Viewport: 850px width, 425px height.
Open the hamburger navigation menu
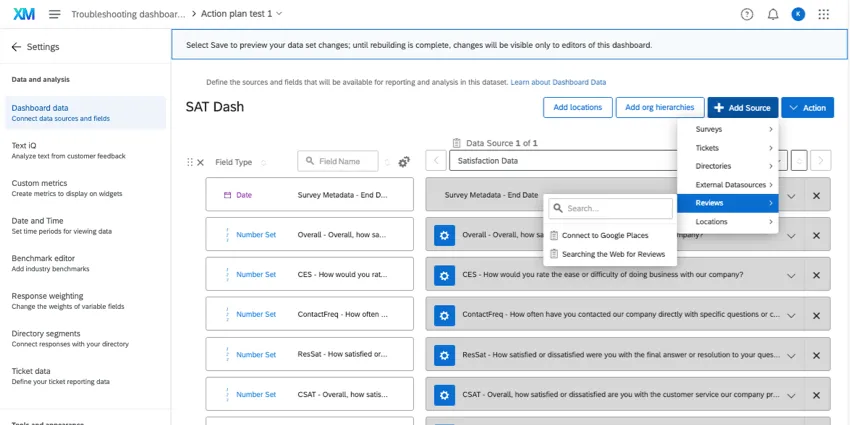pos(54,14)
